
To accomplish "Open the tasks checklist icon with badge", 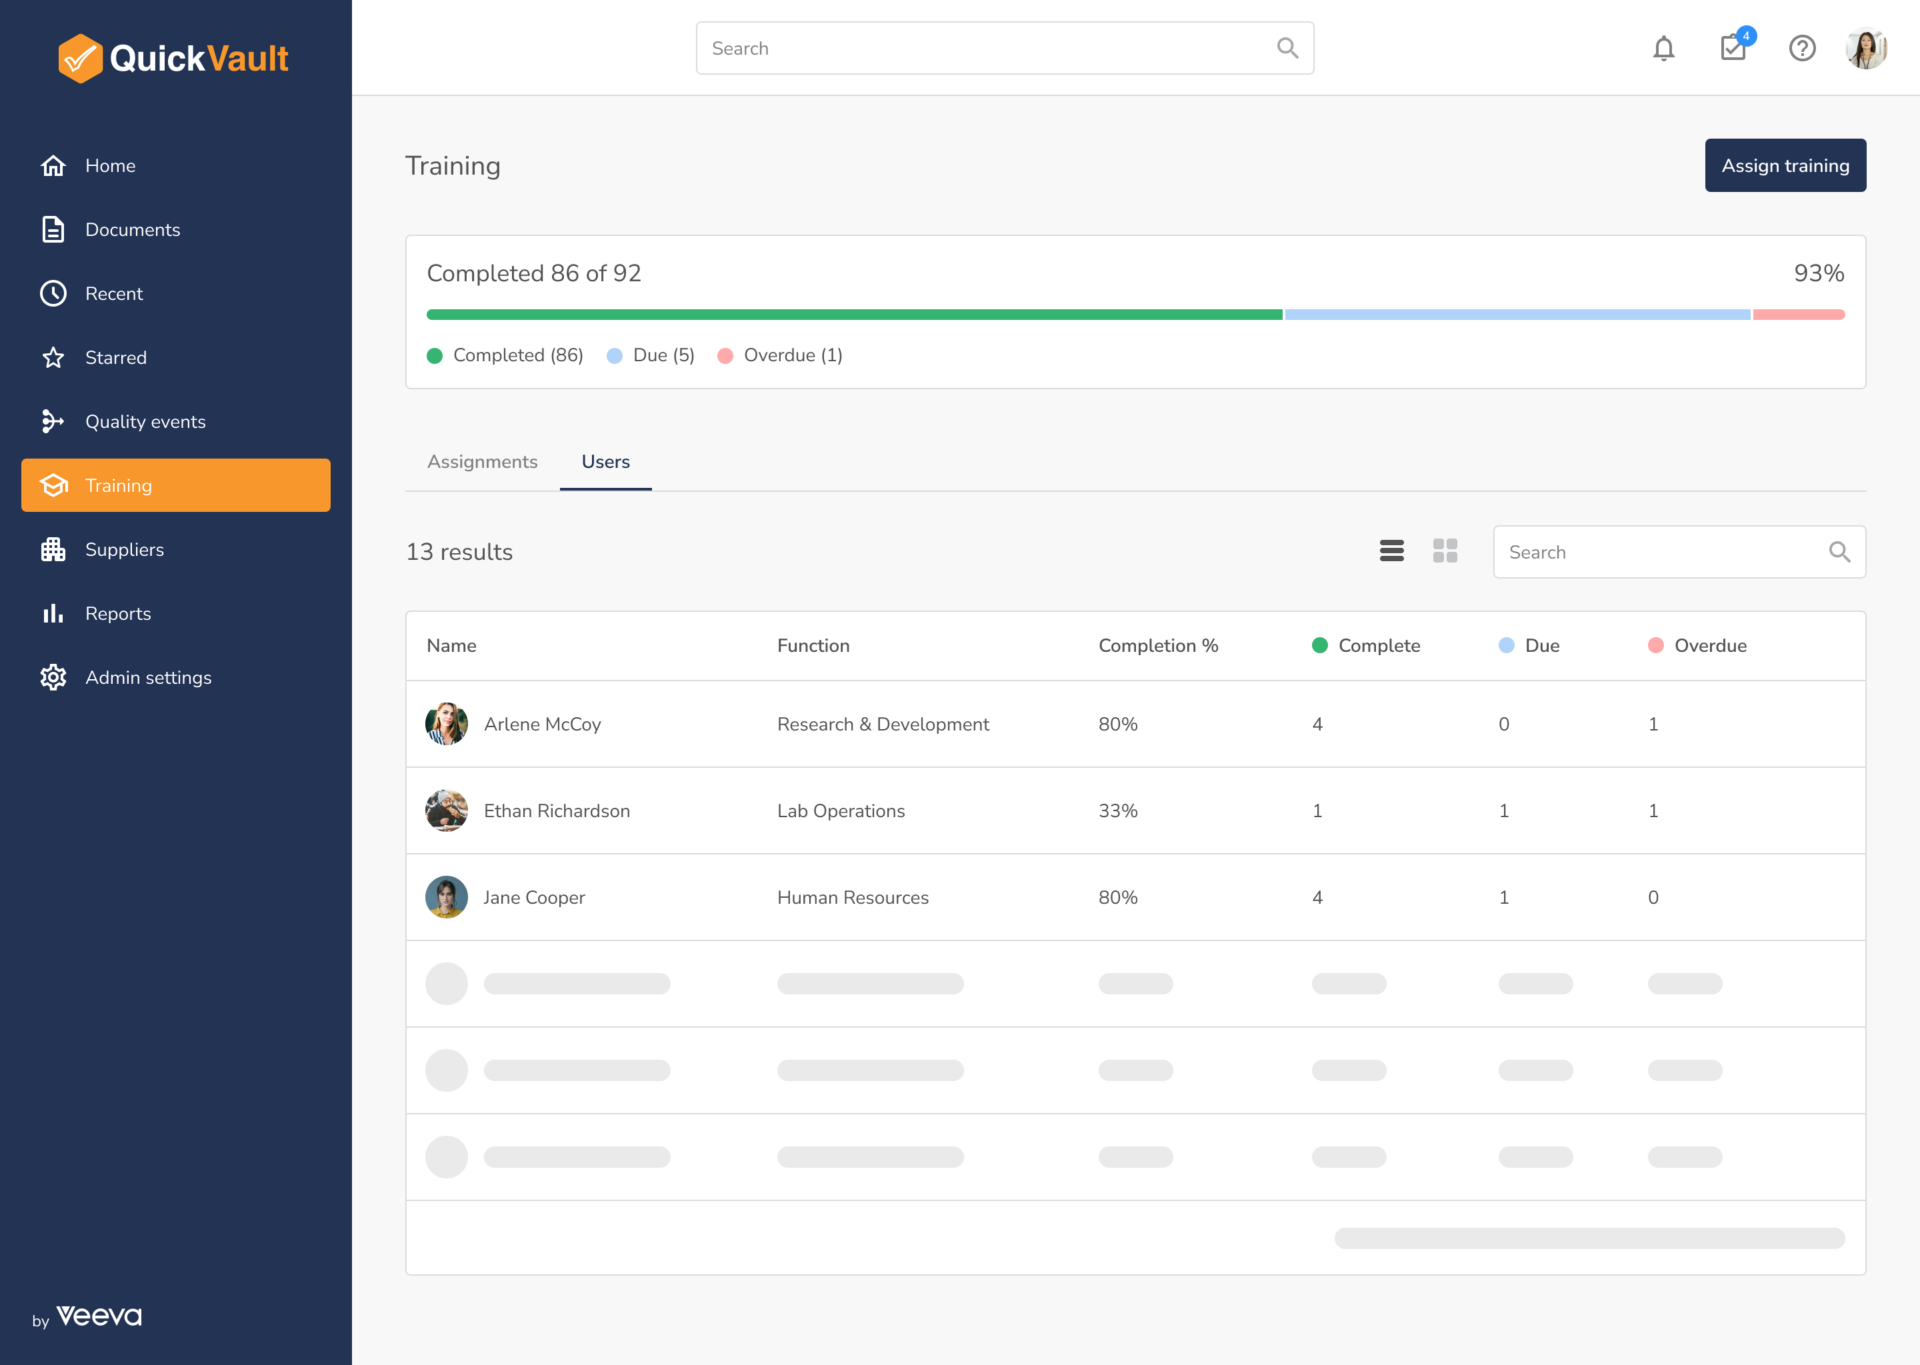I will 1733,48.
